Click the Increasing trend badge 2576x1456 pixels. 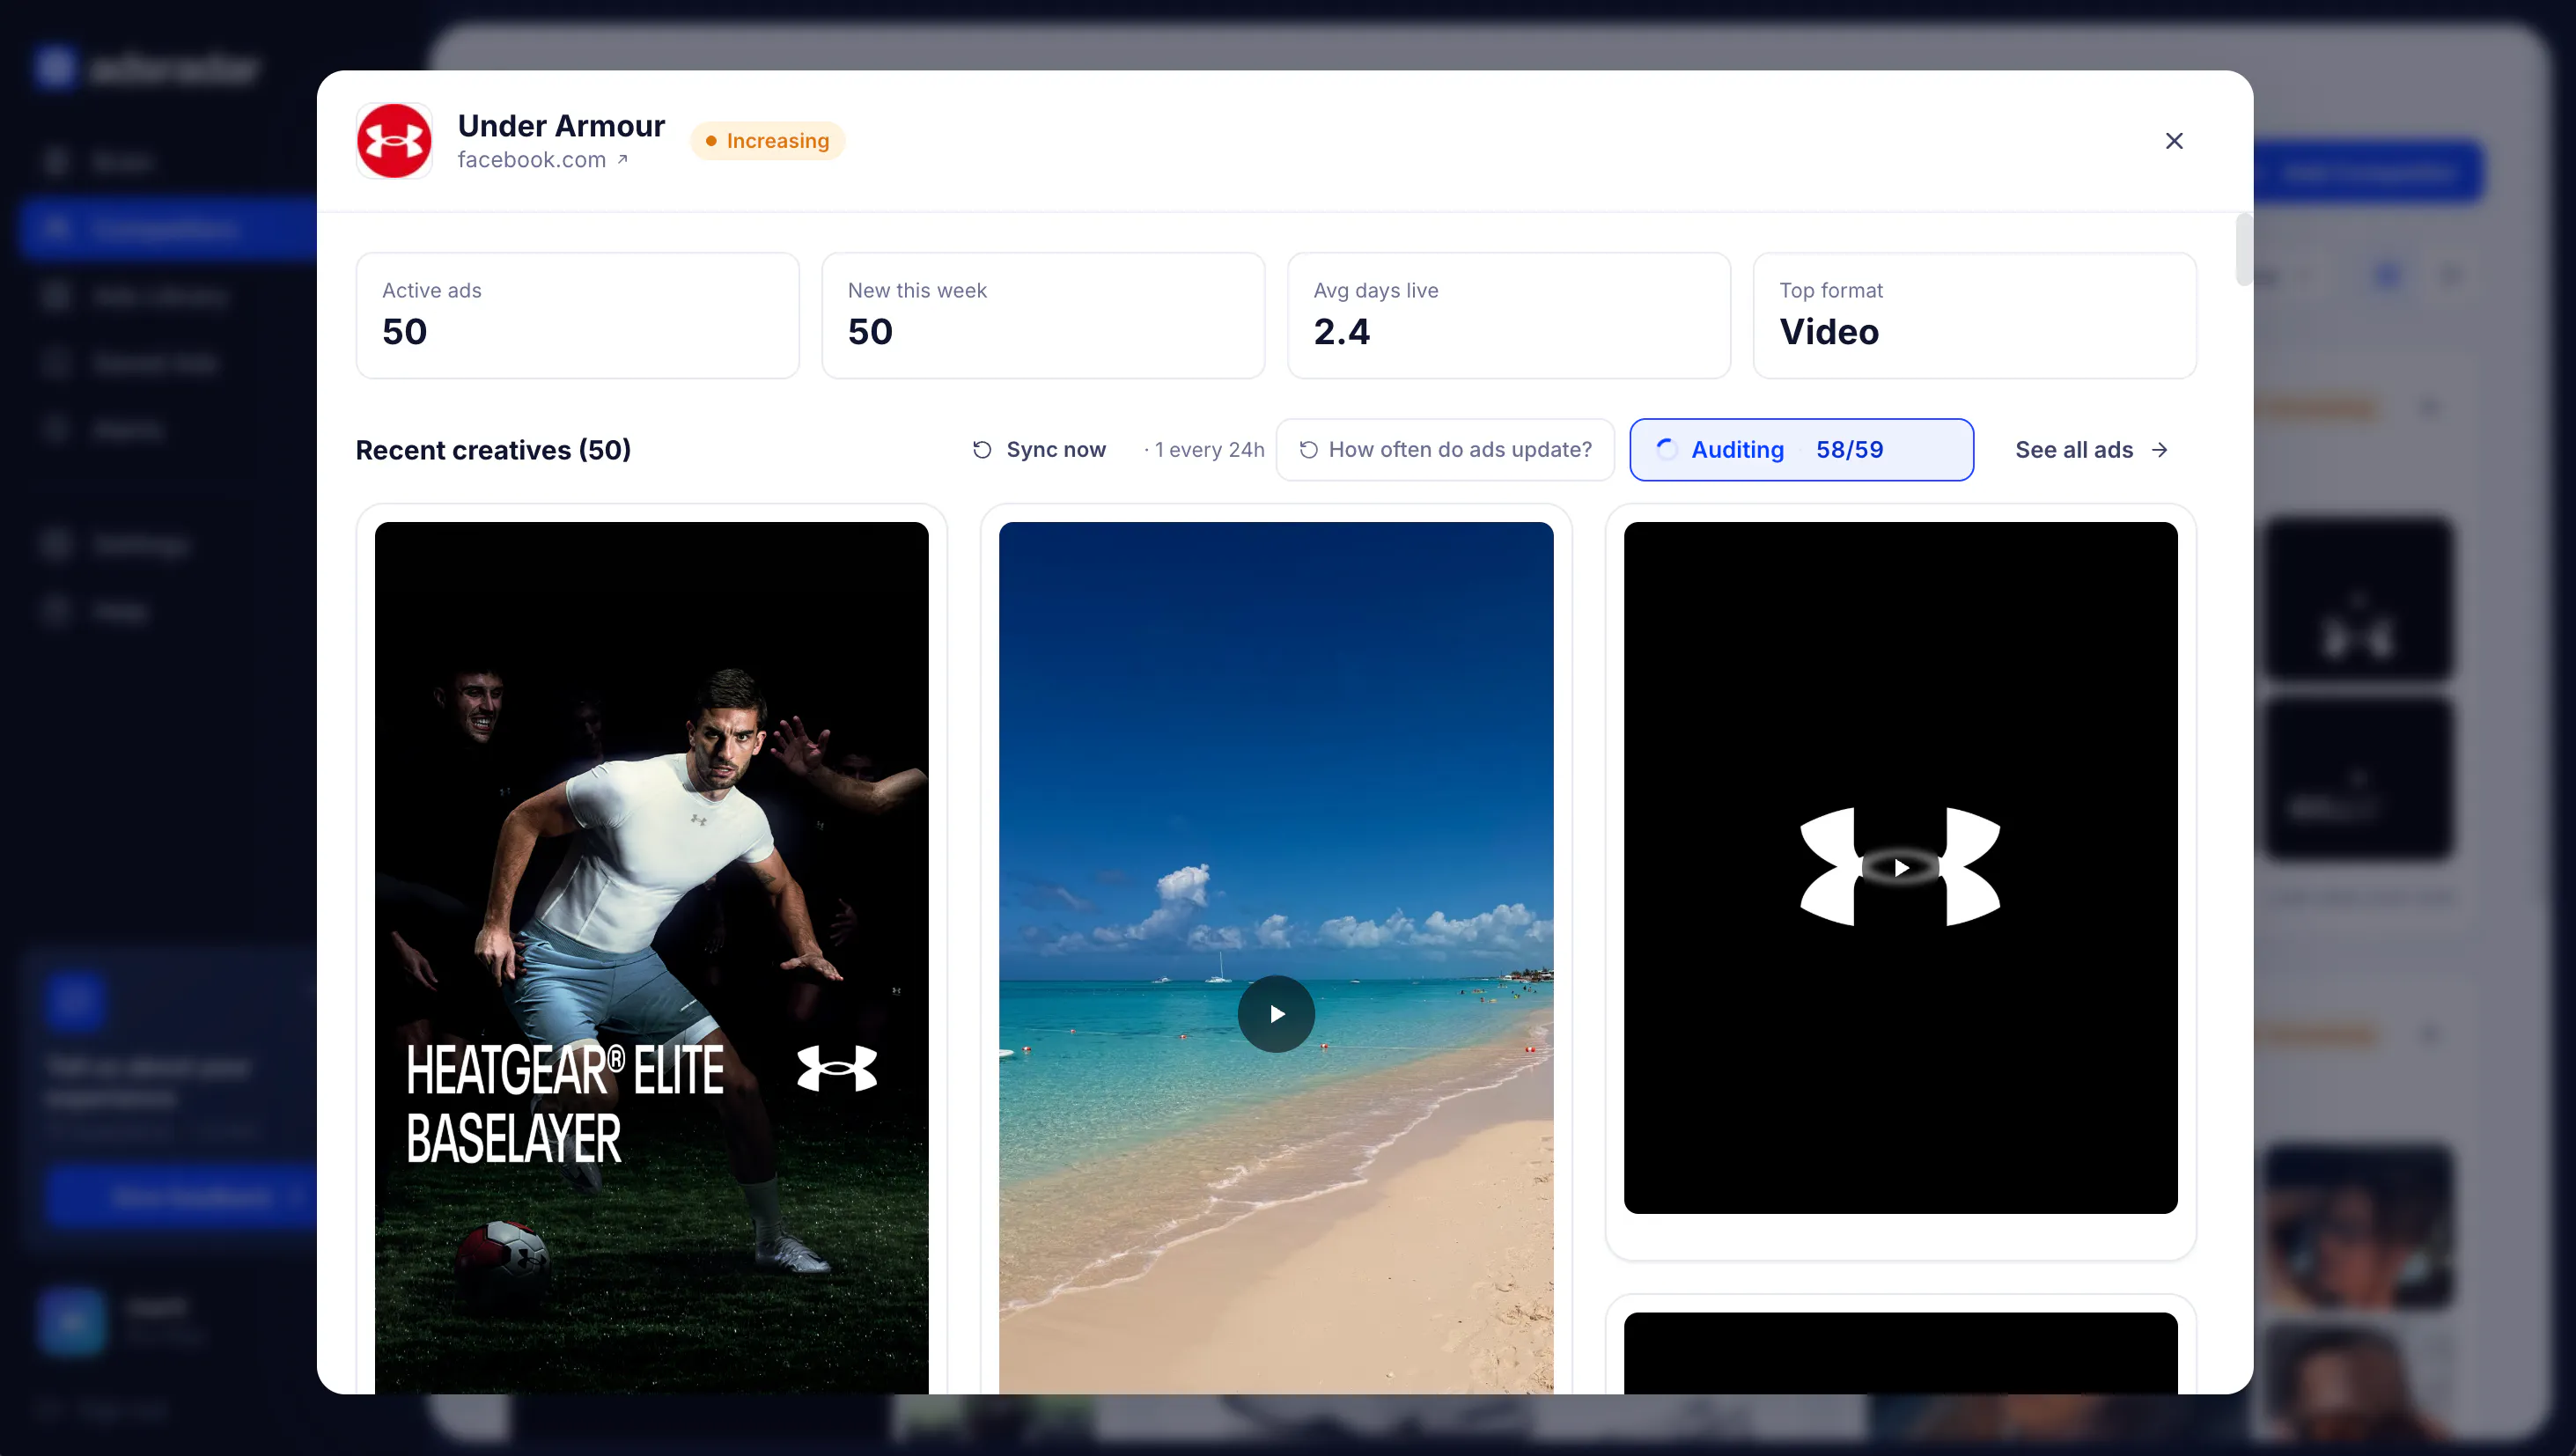click(x=768, y=141)
